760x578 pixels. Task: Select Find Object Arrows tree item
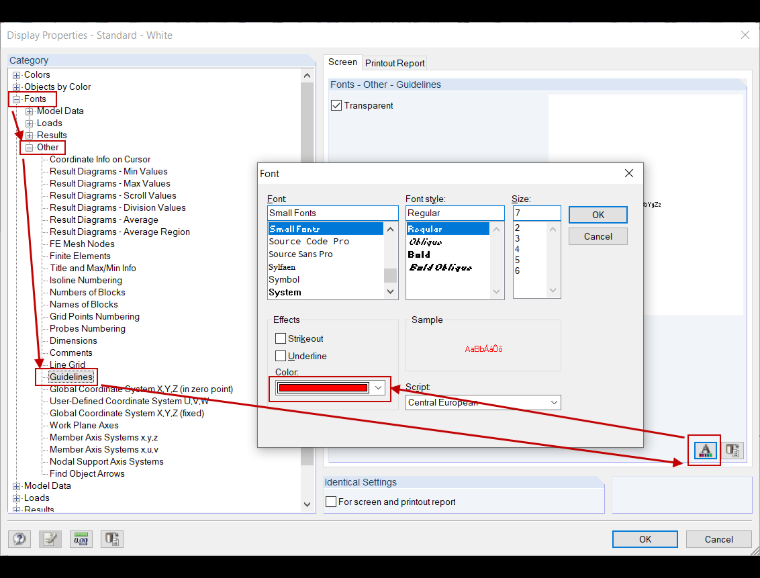pos(87,473)
